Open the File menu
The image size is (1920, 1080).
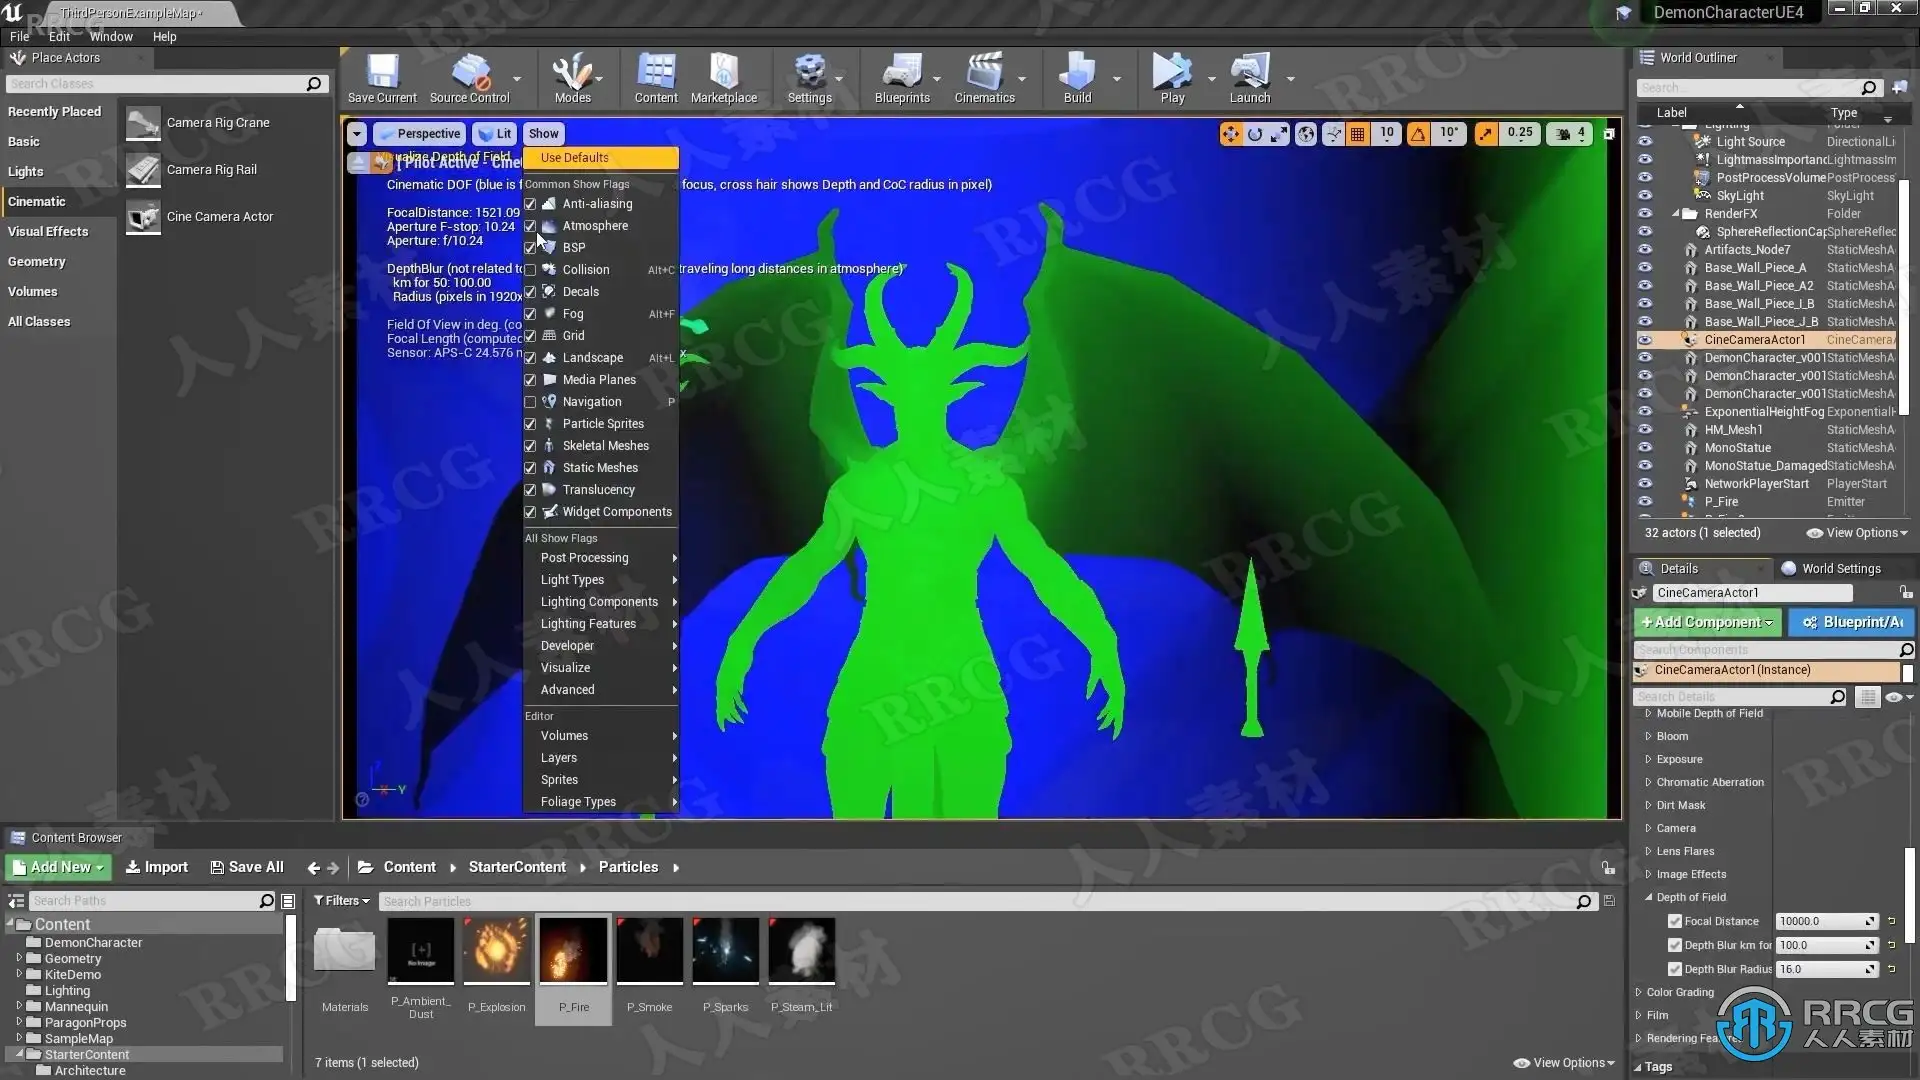[x=20, y=37]
